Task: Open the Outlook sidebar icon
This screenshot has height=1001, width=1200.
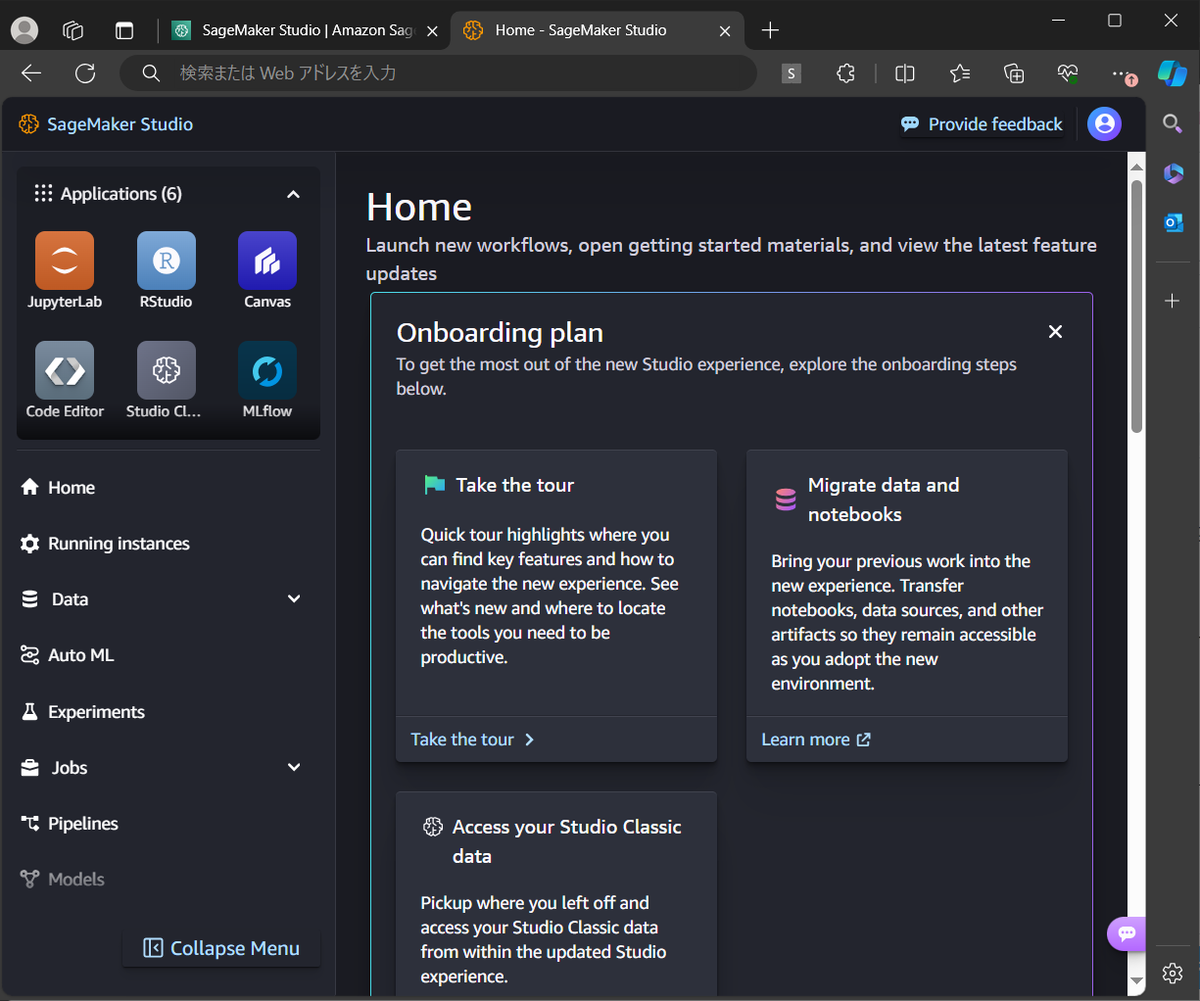Action: (x=1173, y=222)
